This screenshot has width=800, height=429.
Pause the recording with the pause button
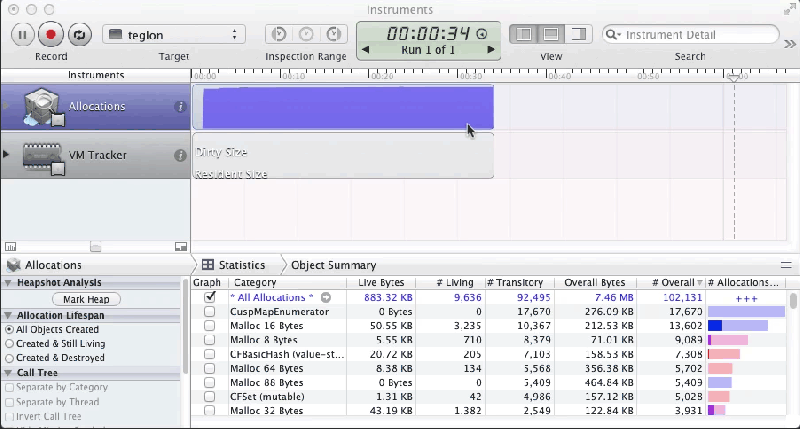tap(22, 35)
